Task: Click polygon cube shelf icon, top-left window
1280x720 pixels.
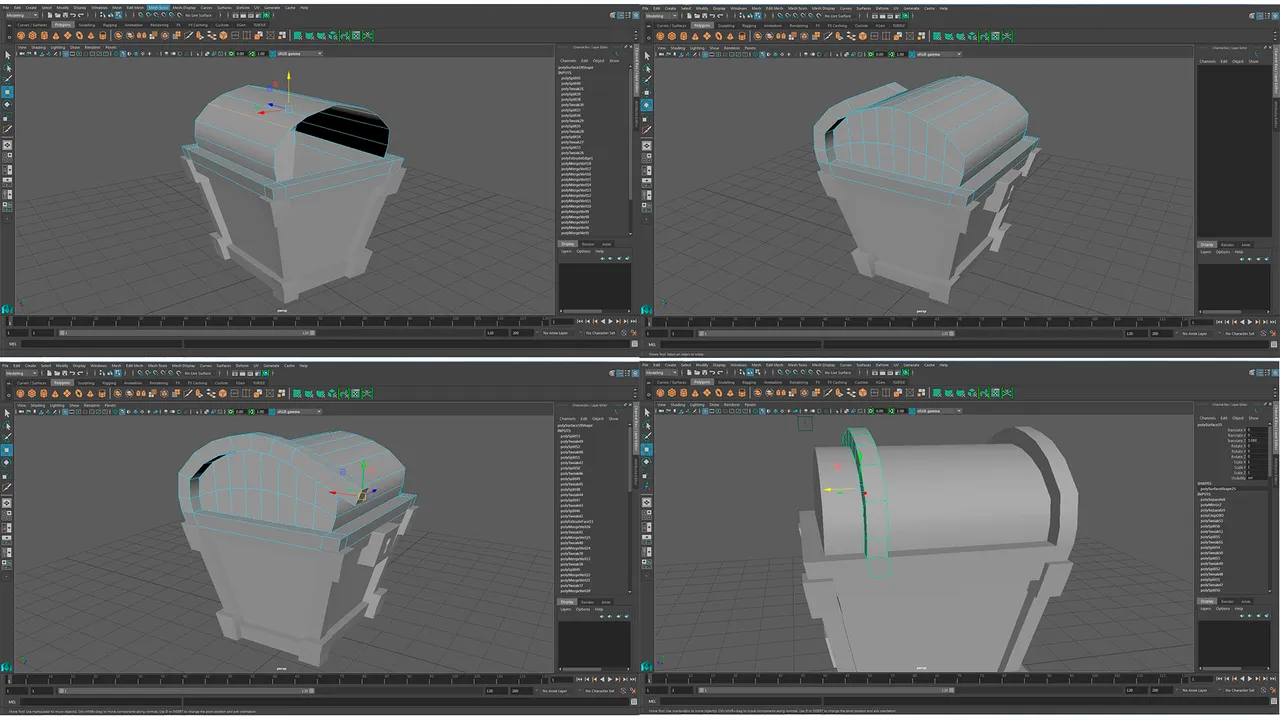Action: pos(33,34)
